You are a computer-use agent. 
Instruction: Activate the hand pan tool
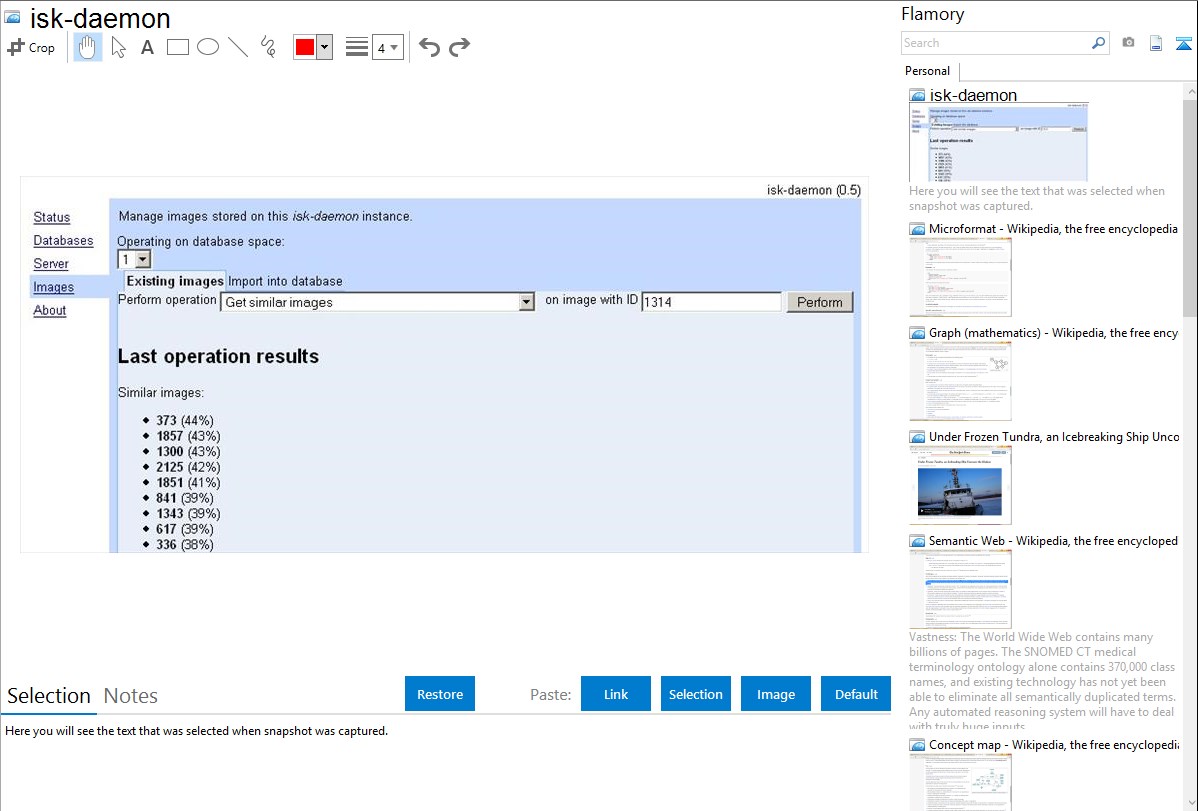(87, 47)
